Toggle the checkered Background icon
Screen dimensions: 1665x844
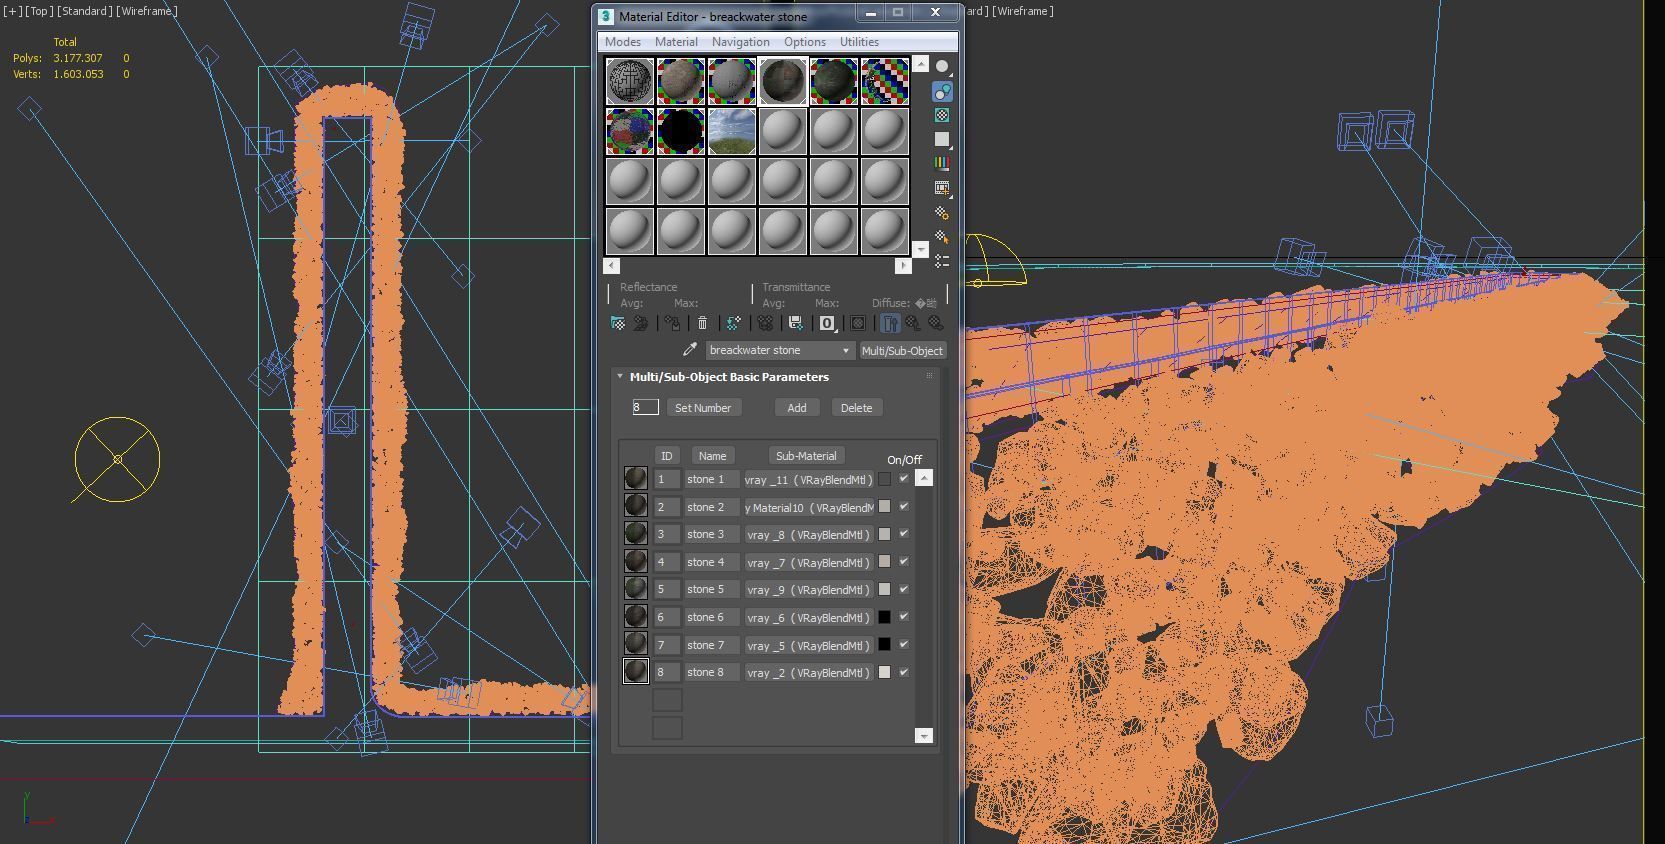[942, 115]
